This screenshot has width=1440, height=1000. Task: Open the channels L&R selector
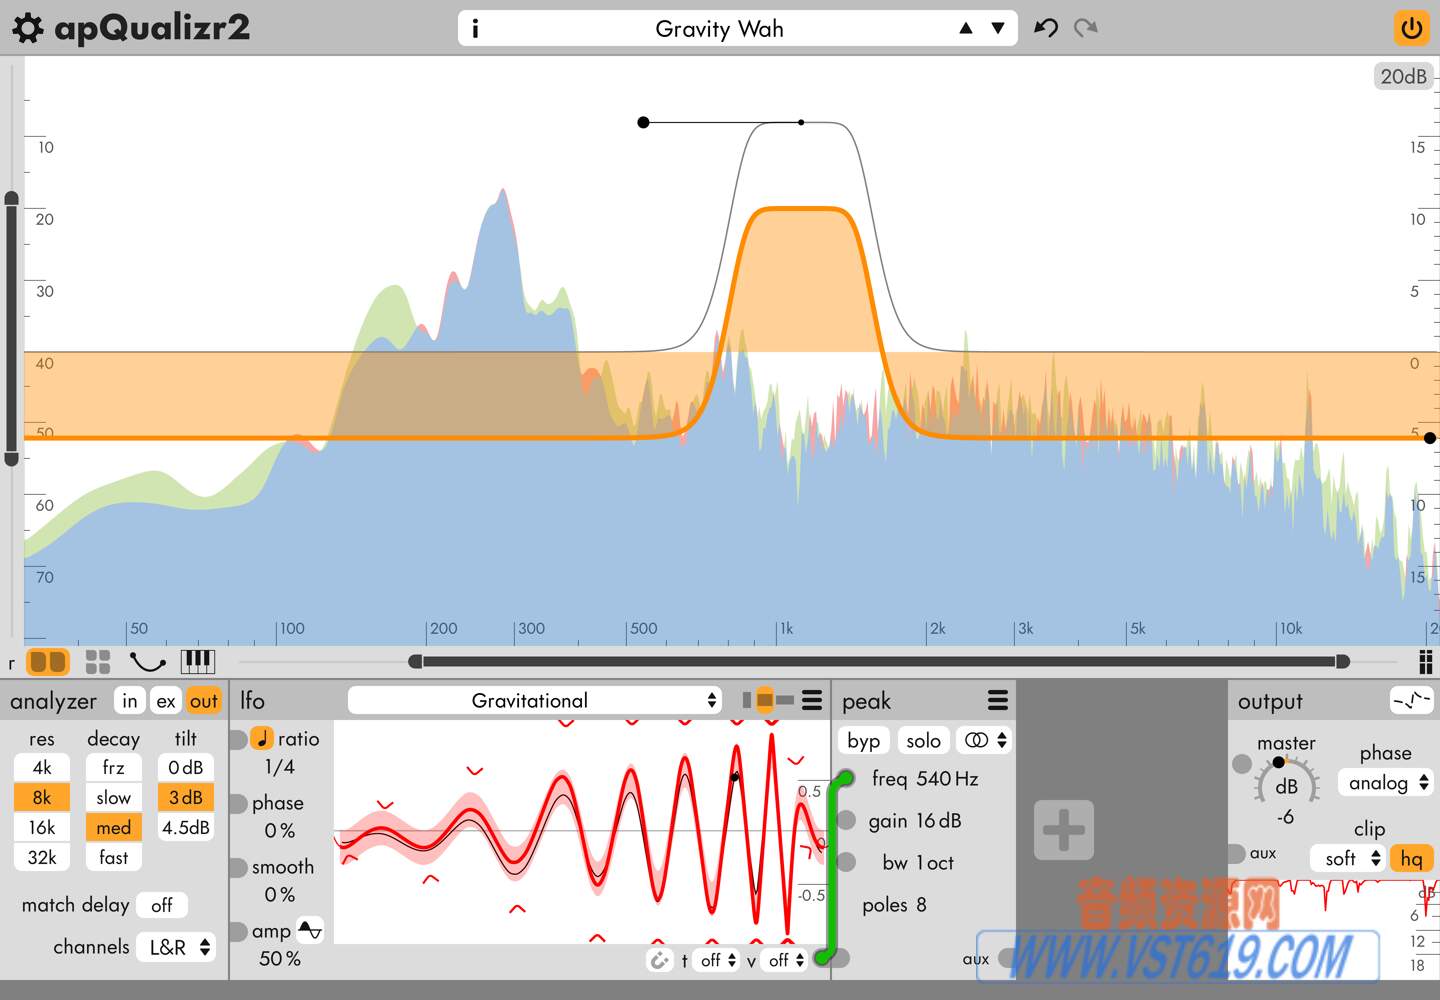[175, 946]
